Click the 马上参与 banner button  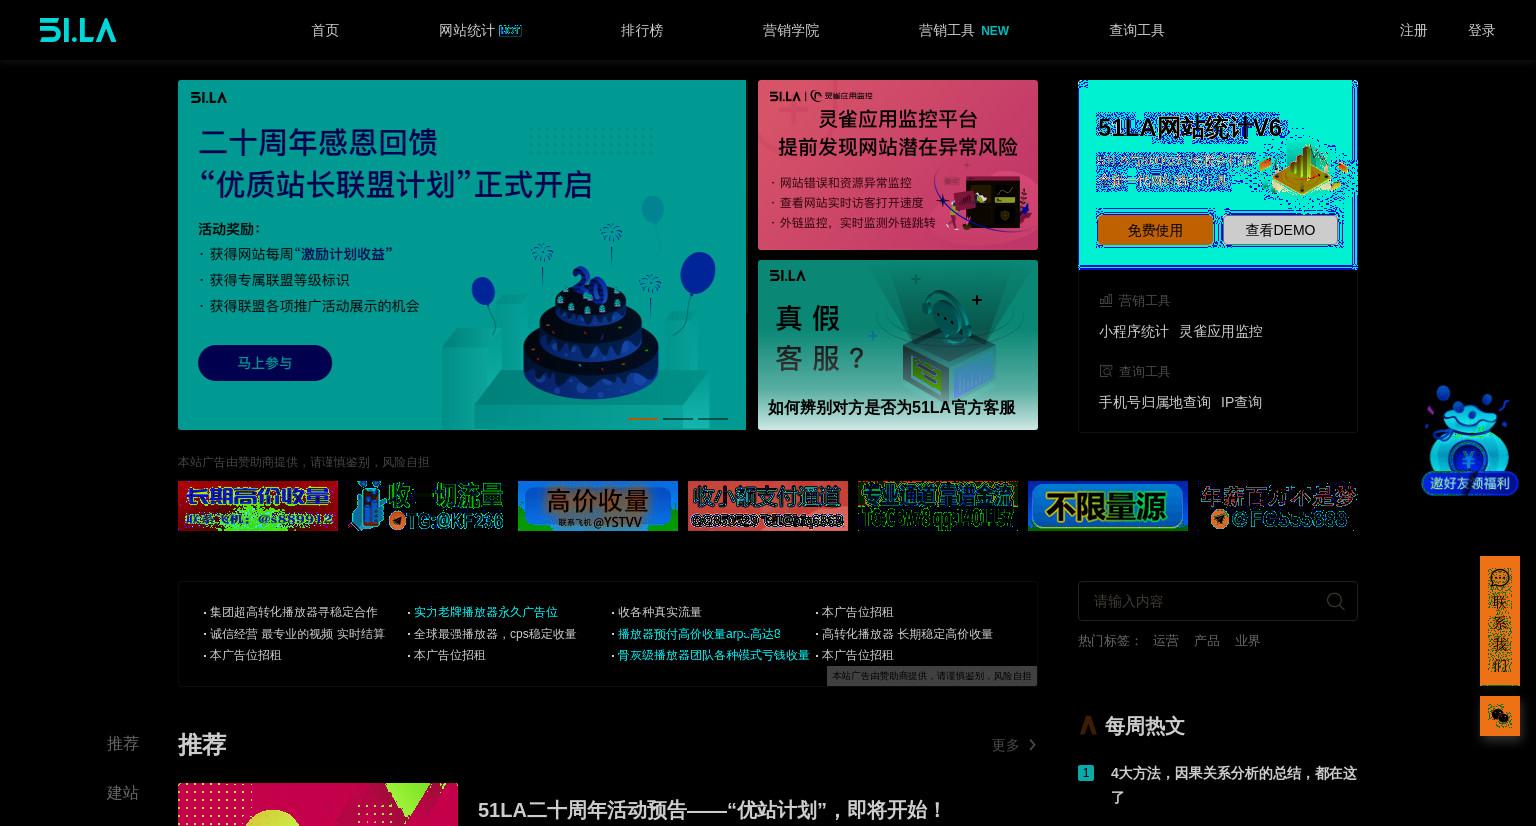coord(265,363)
